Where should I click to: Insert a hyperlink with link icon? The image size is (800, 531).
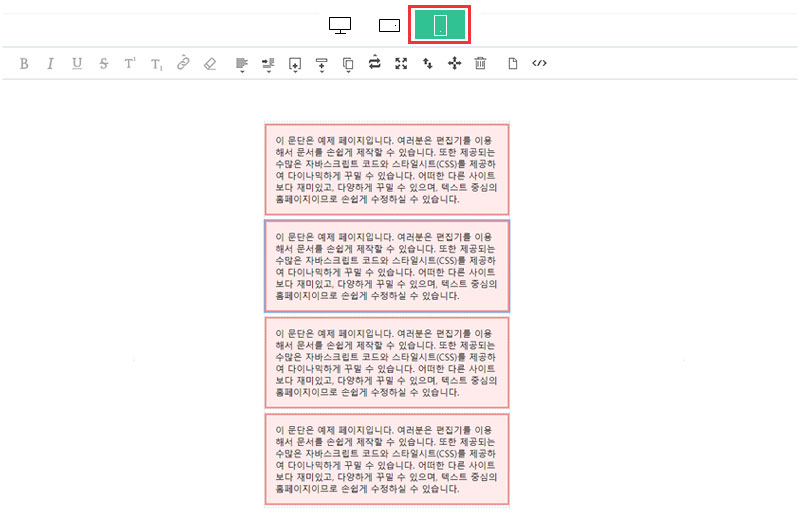click(183, 64)
